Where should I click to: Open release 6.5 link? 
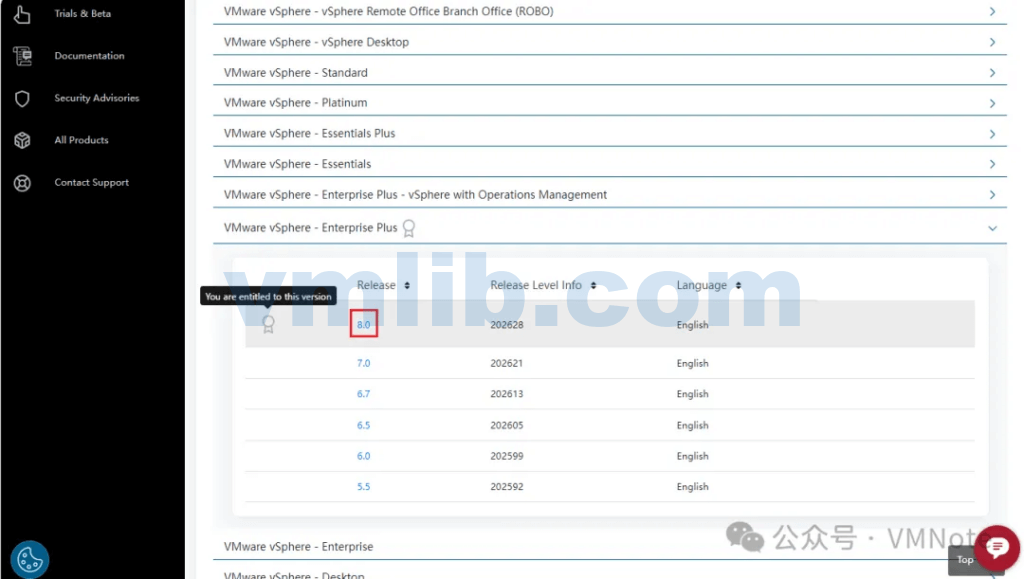364,425
